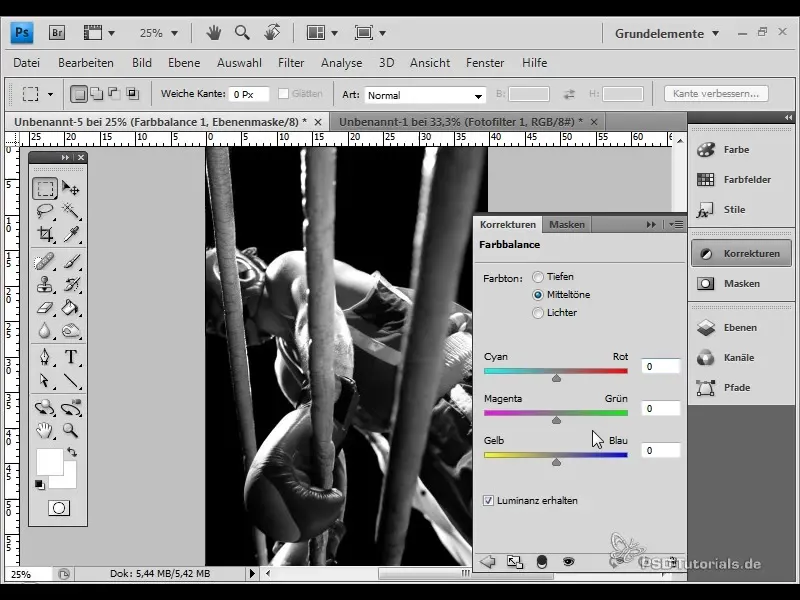Select the Rectangular Marquee tool in toolbox

click(45, 188)
